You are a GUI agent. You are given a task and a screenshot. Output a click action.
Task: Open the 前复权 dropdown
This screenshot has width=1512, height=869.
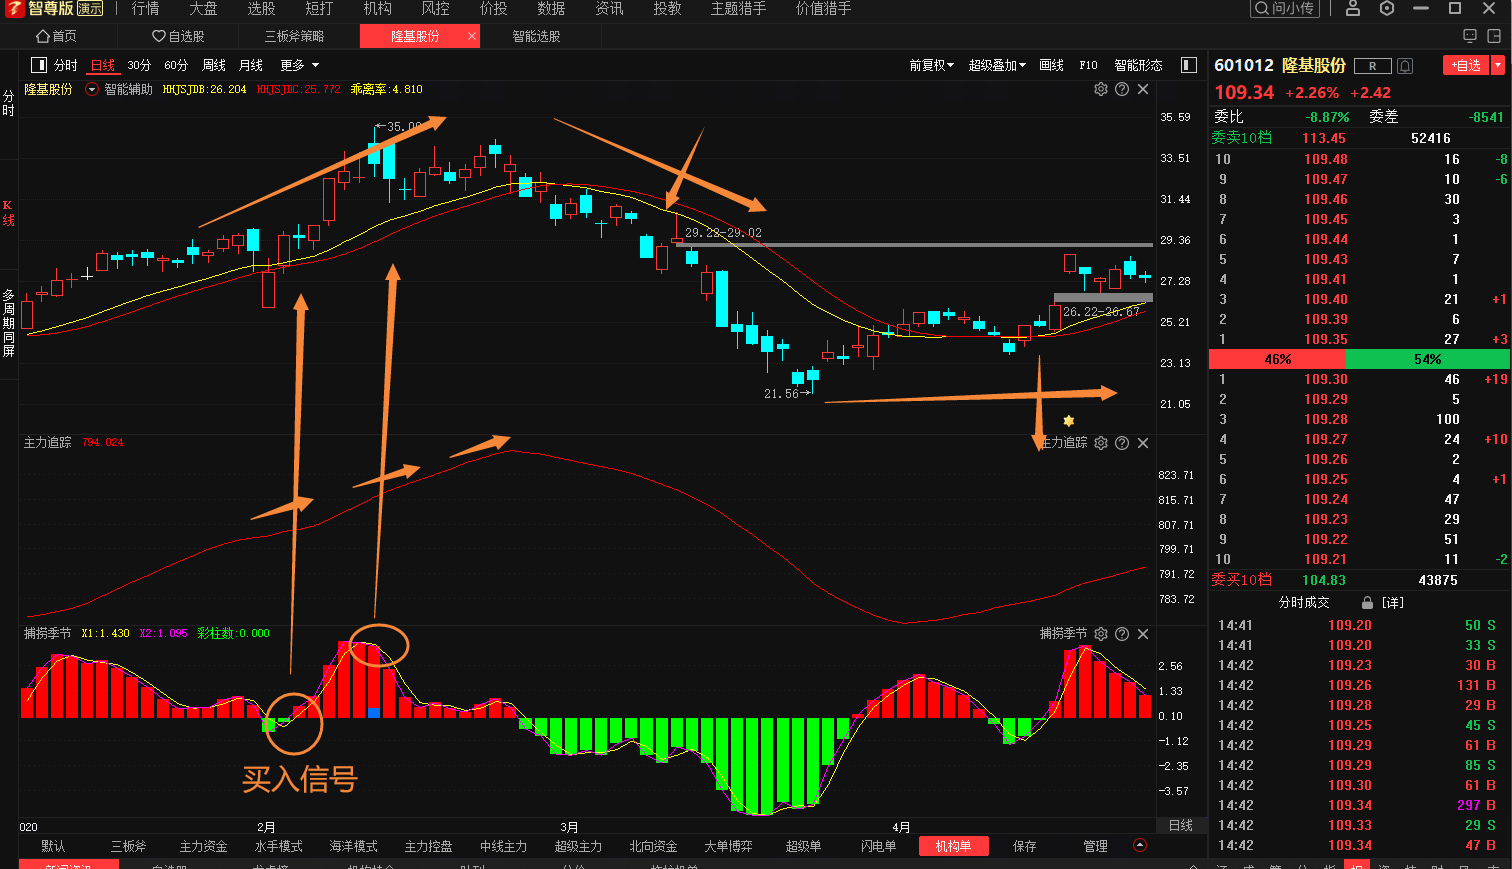pyautogui.click(x=932, y=65)
